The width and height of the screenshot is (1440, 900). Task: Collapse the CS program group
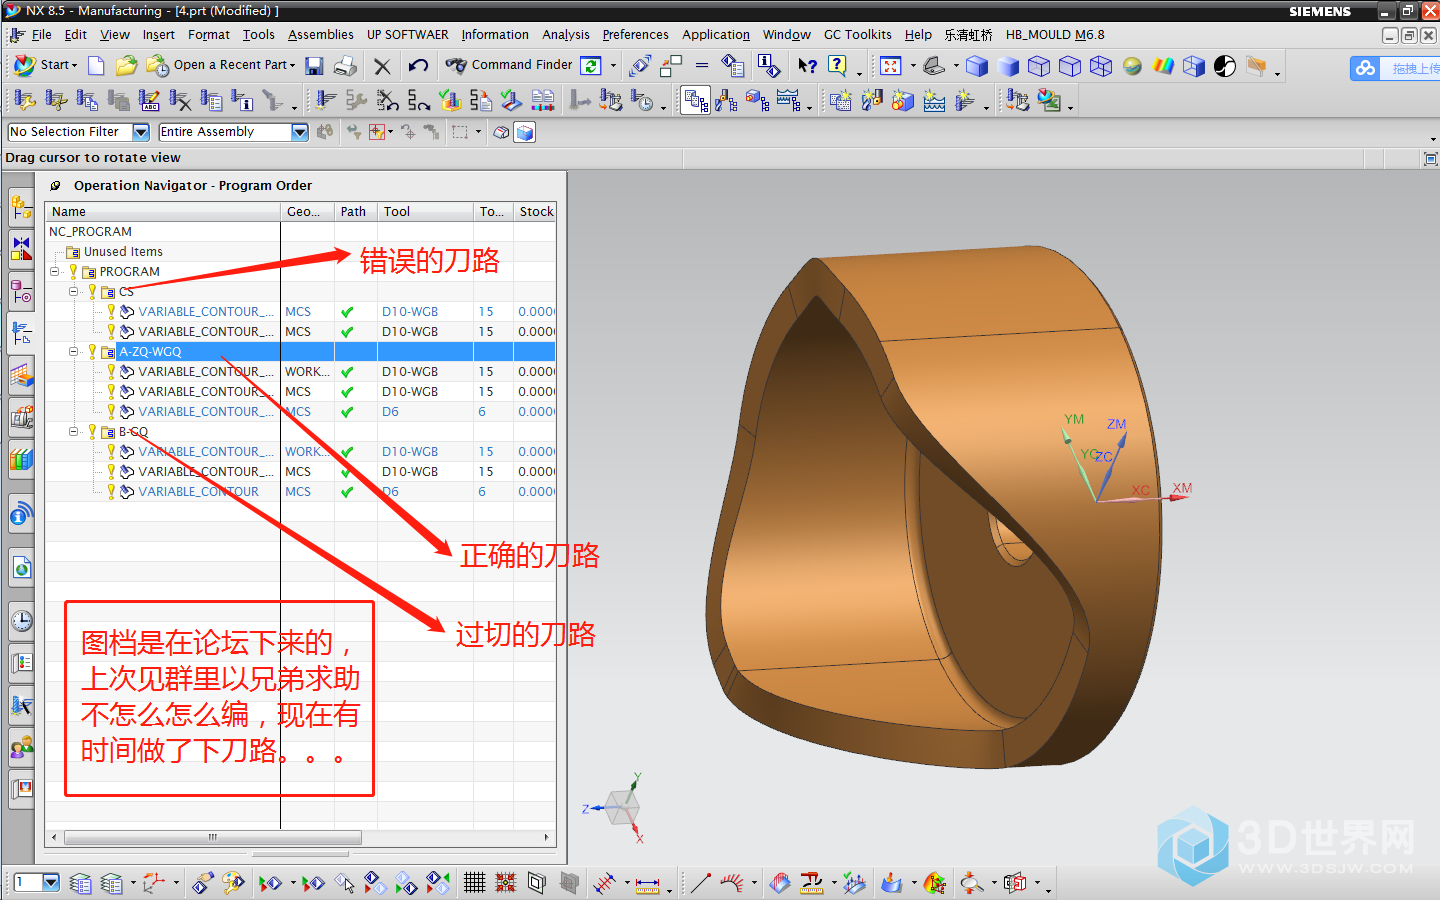tap(73, 292)
